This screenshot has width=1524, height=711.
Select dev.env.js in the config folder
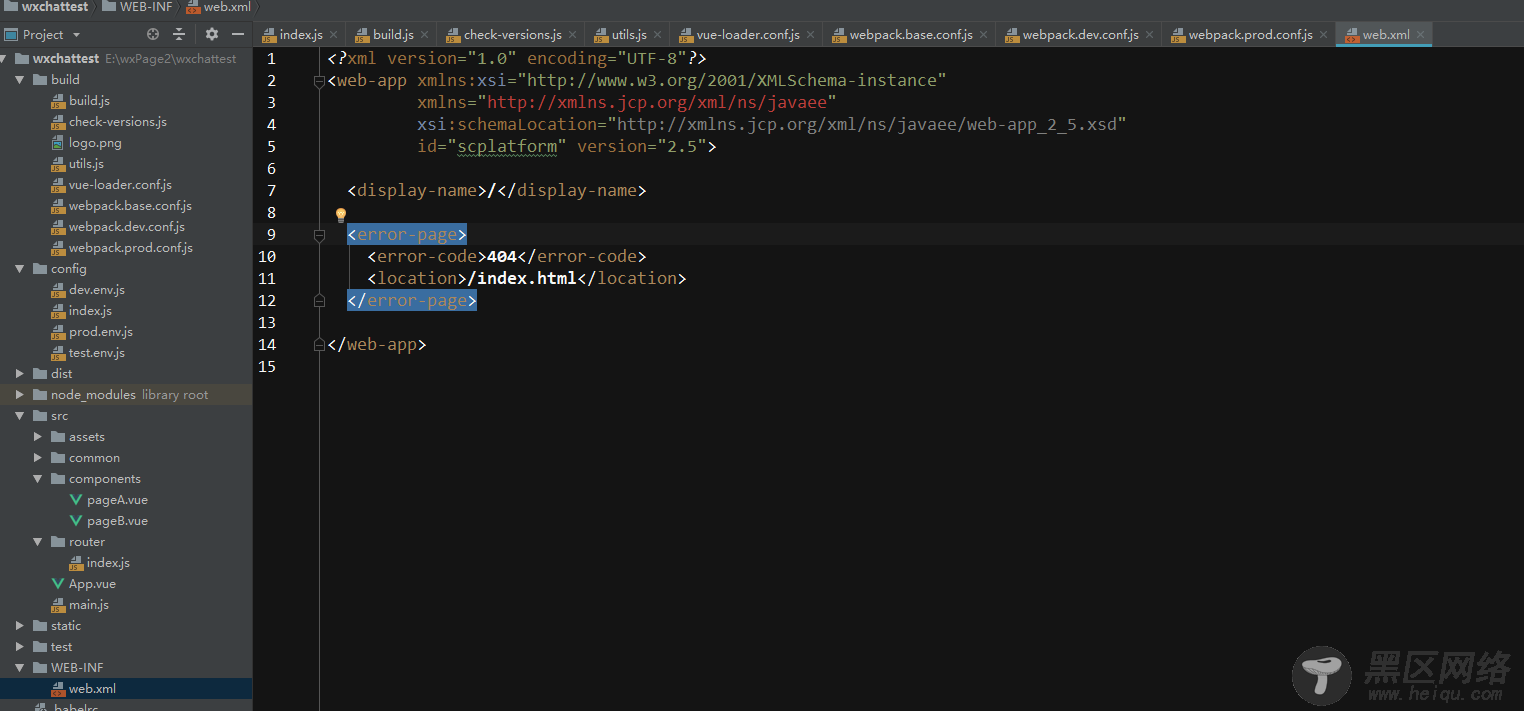coord(97,290)
